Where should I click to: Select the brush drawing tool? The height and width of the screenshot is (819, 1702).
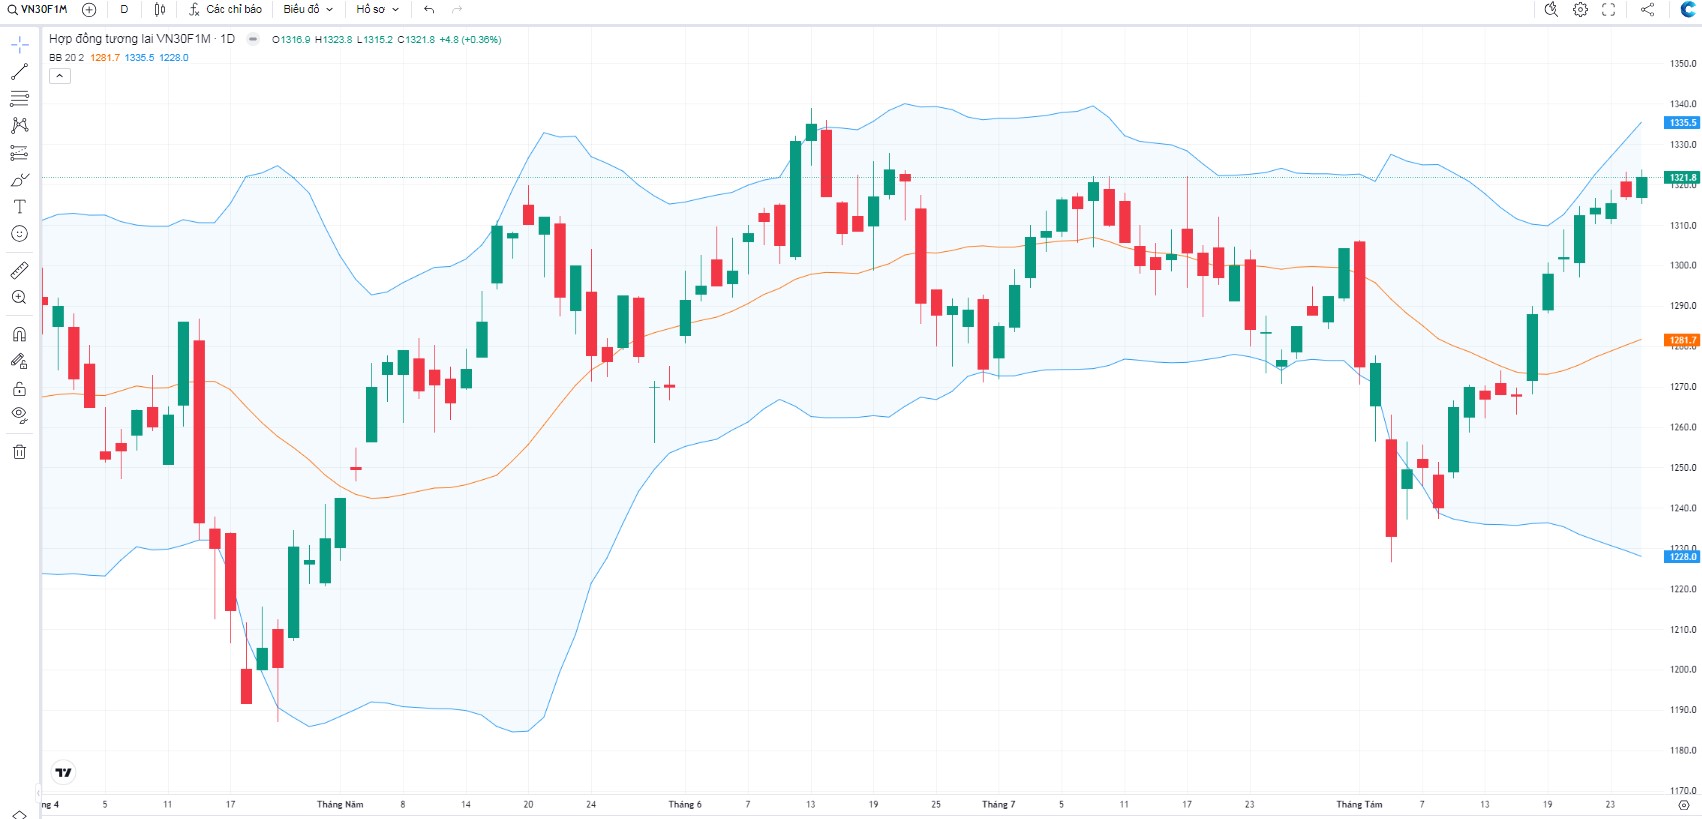pyautogui.click(x=19, y=180)
